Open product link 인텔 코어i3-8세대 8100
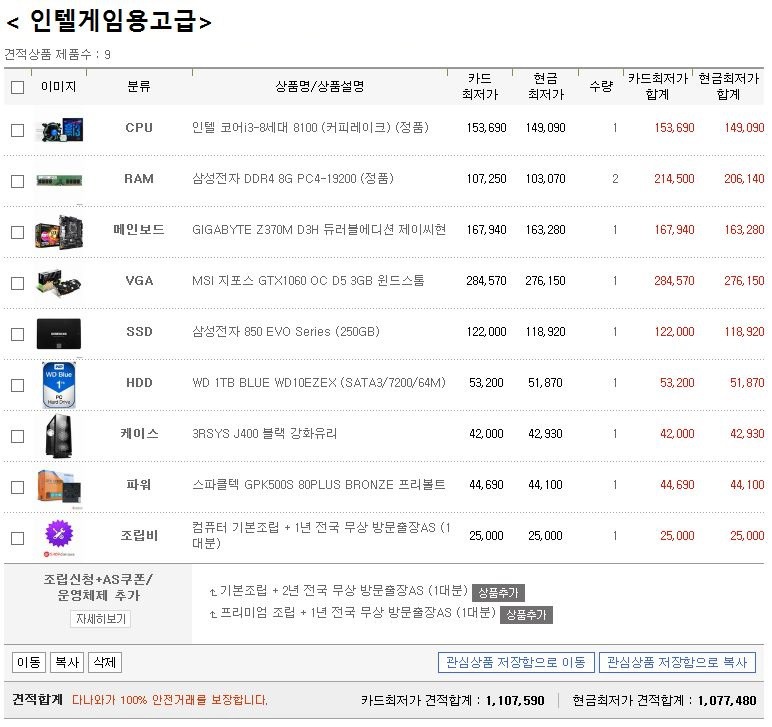This screenshot has width=772, height=727. [310, 128]
